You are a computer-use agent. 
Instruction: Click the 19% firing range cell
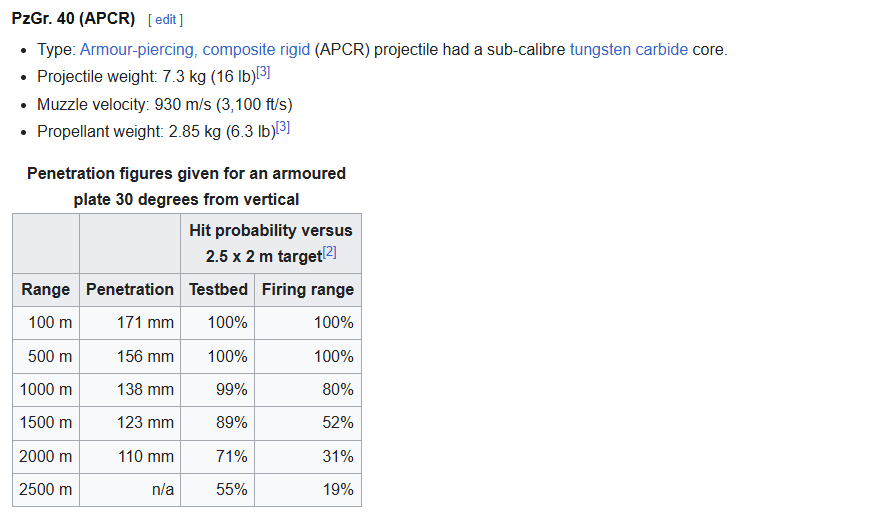point(337,490)
